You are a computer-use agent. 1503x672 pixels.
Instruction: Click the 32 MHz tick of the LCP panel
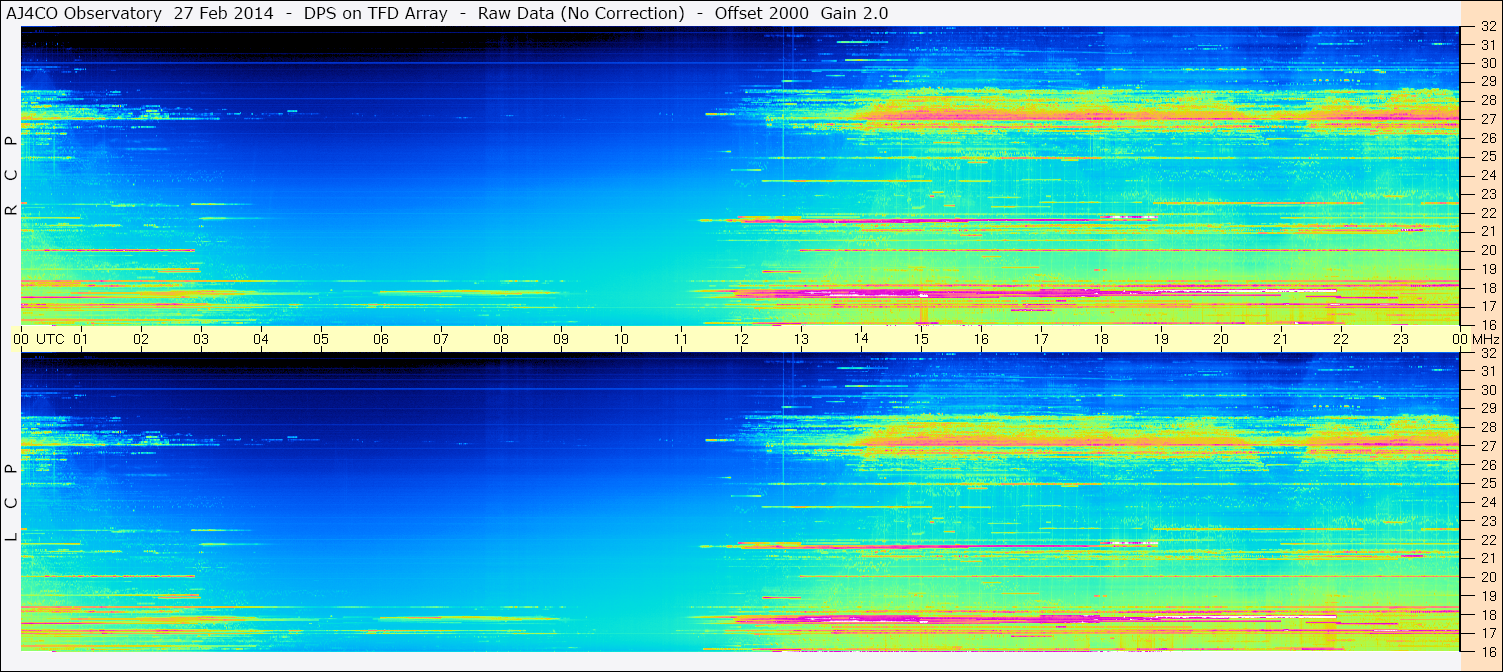tap(1488, 353)
